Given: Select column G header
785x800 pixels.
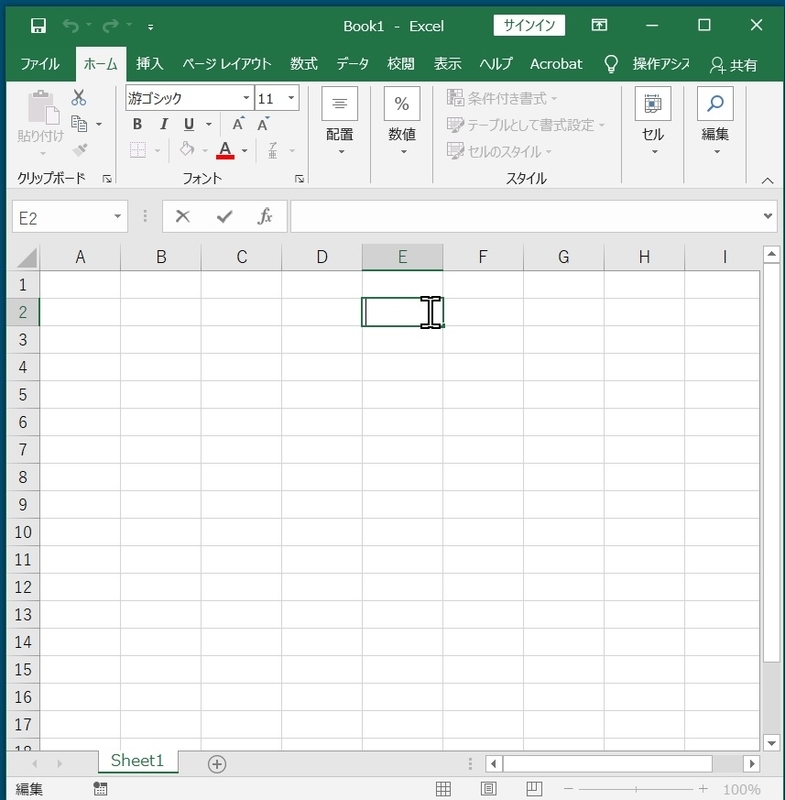Looking at the screenshot, I should tap(564, 257).
